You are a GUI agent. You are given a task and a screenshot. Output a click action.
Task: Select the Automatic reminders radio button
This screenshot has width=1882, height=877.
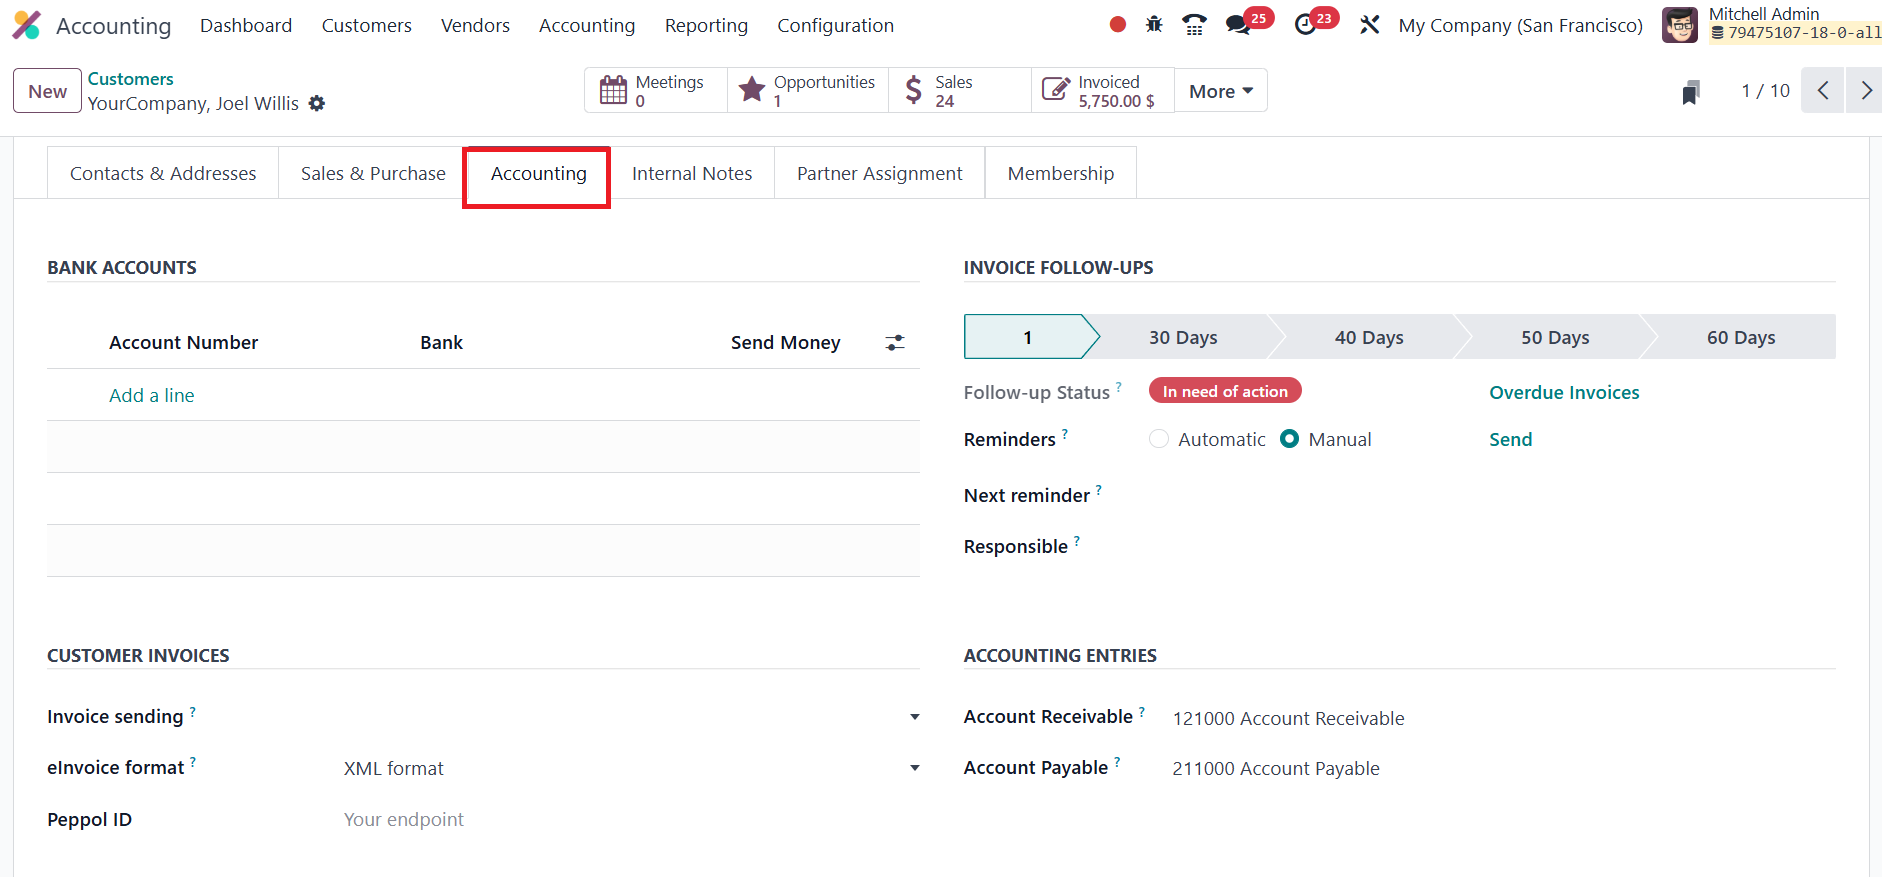coord(1159,439)
